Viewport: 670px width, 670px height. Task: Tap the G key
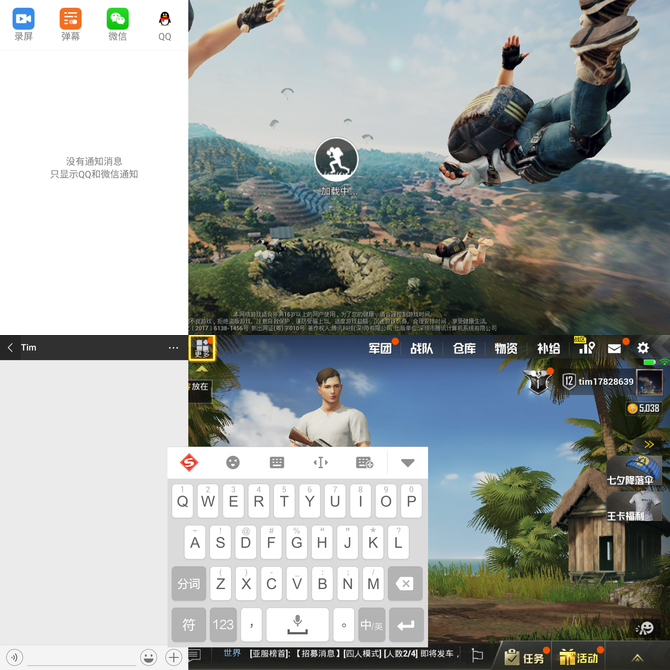pyautogui.click(x=297, y=542)
